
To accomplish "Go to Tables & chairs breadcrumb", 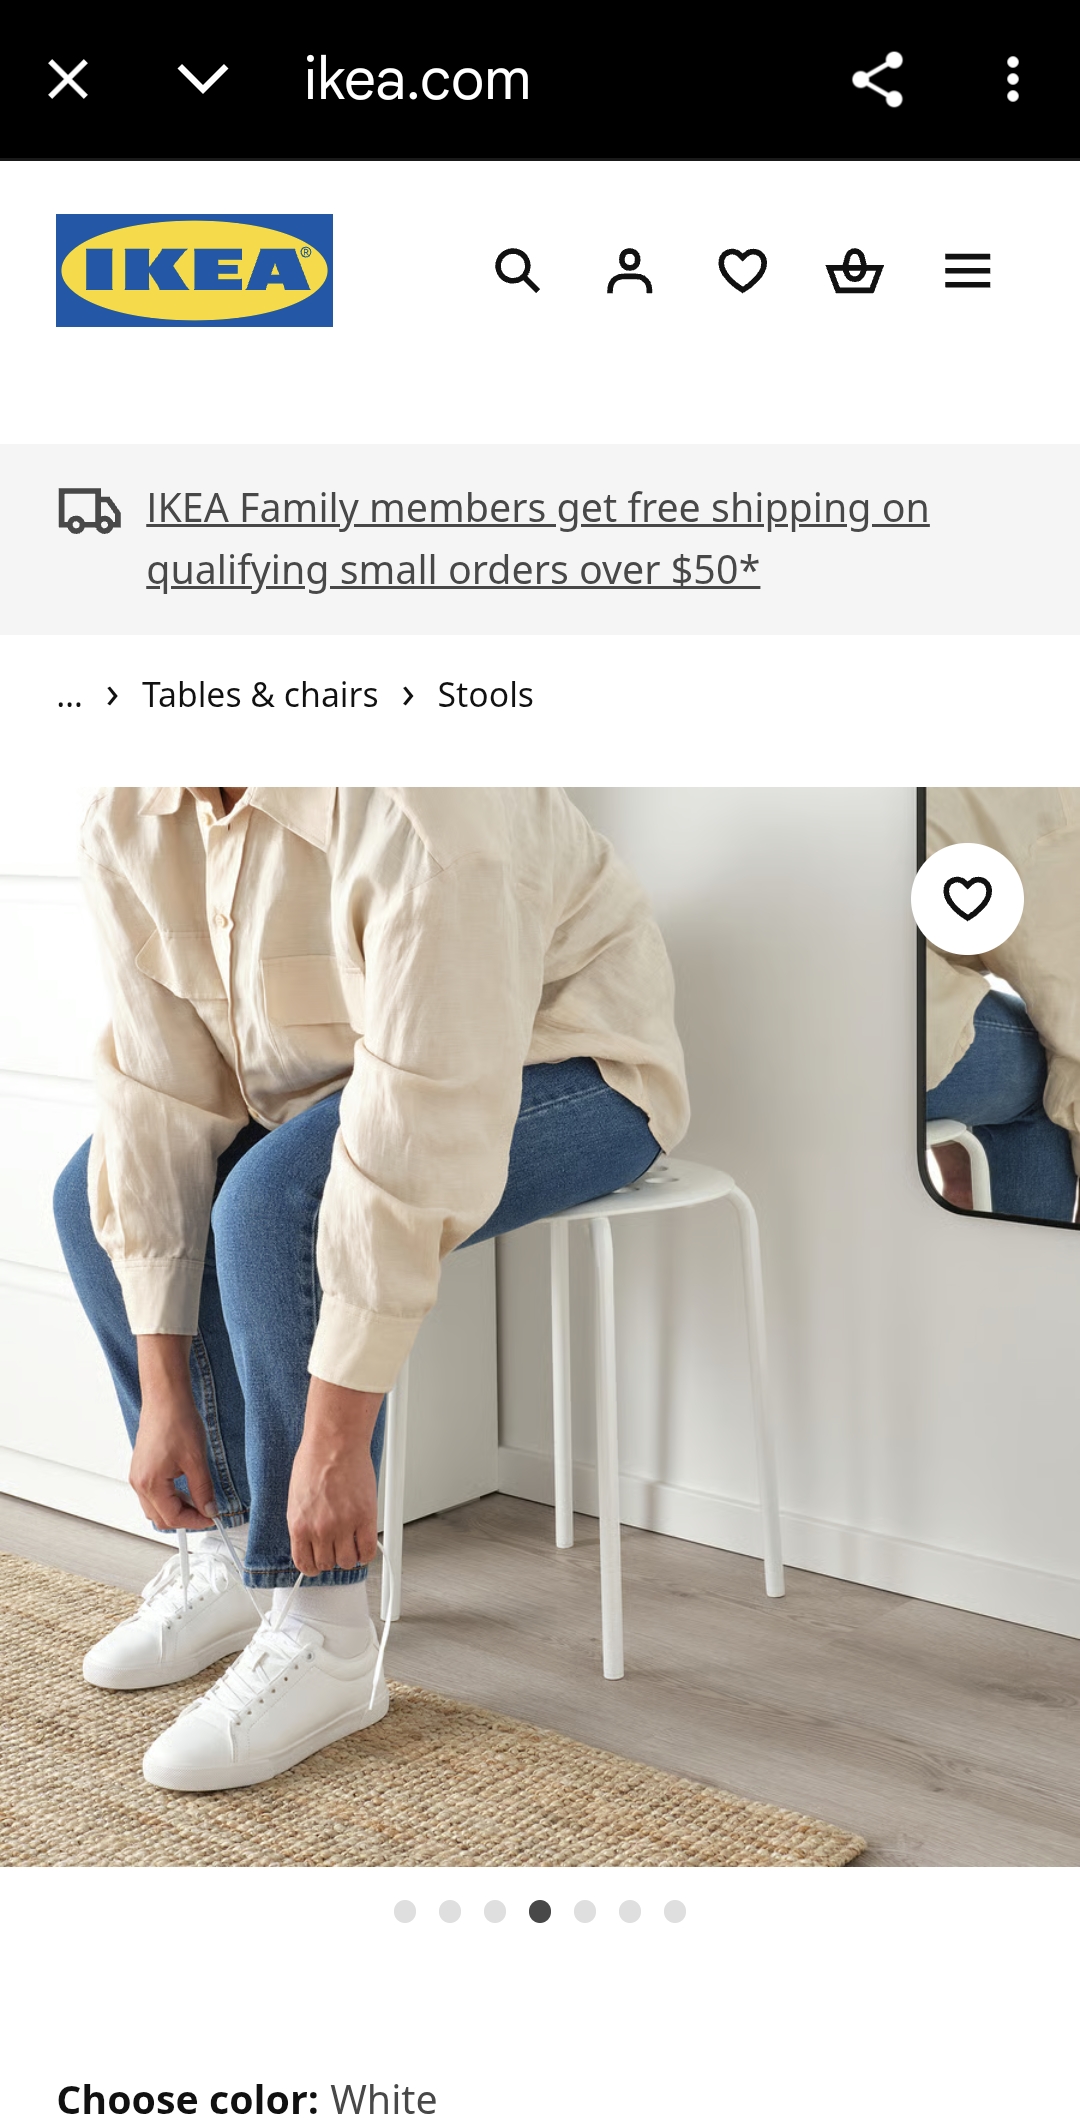I will pos(260,695).
